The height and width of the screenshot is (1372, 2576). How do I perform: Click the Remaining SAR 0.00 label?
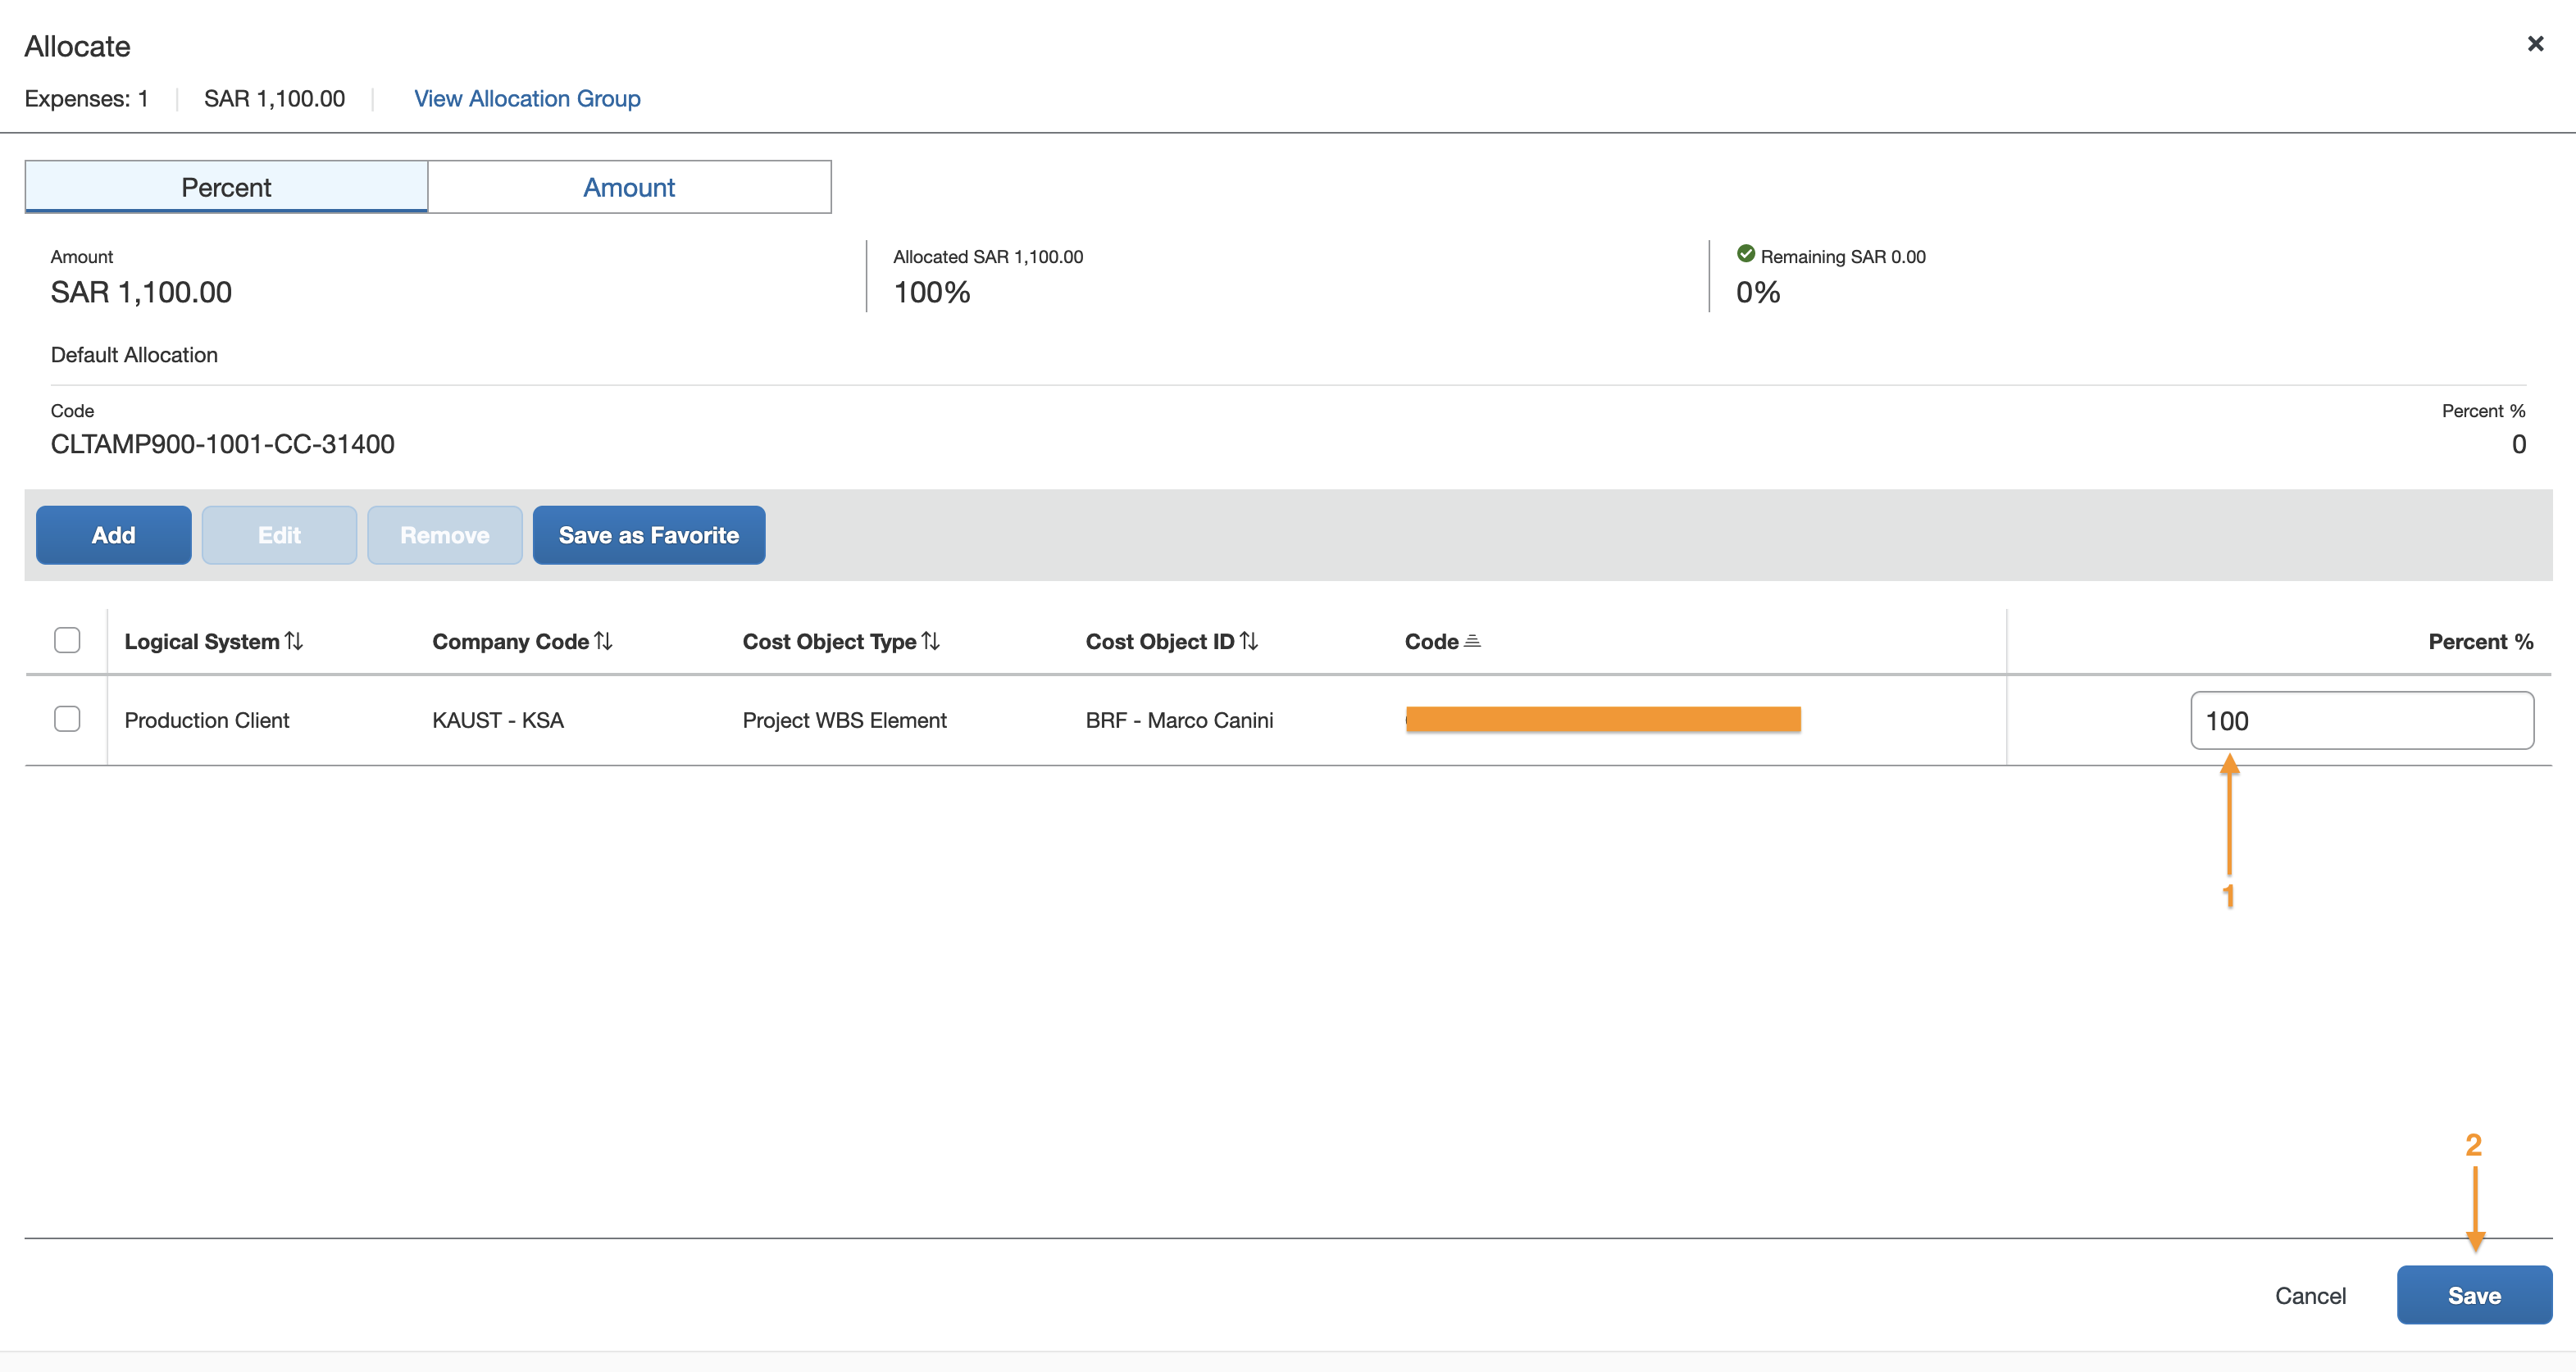point(1843,257)
